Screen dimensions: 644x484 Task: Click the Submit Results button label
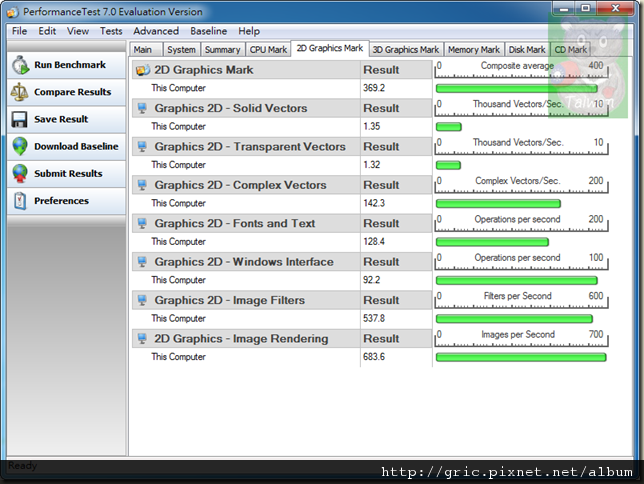[68, 173]
